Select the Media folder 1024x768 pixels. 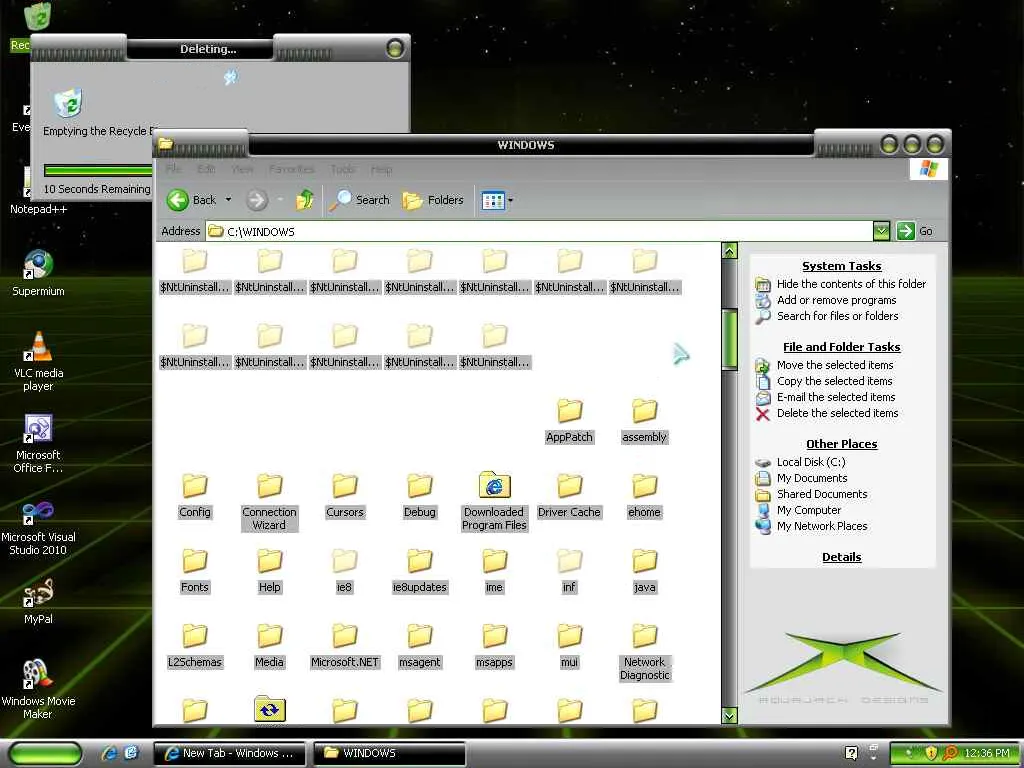(x=269, y=647)
